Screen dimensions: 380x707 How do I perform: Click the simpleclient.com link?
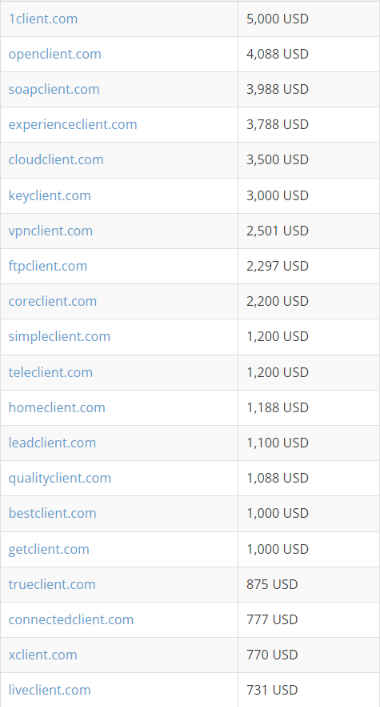pos(60,337)
